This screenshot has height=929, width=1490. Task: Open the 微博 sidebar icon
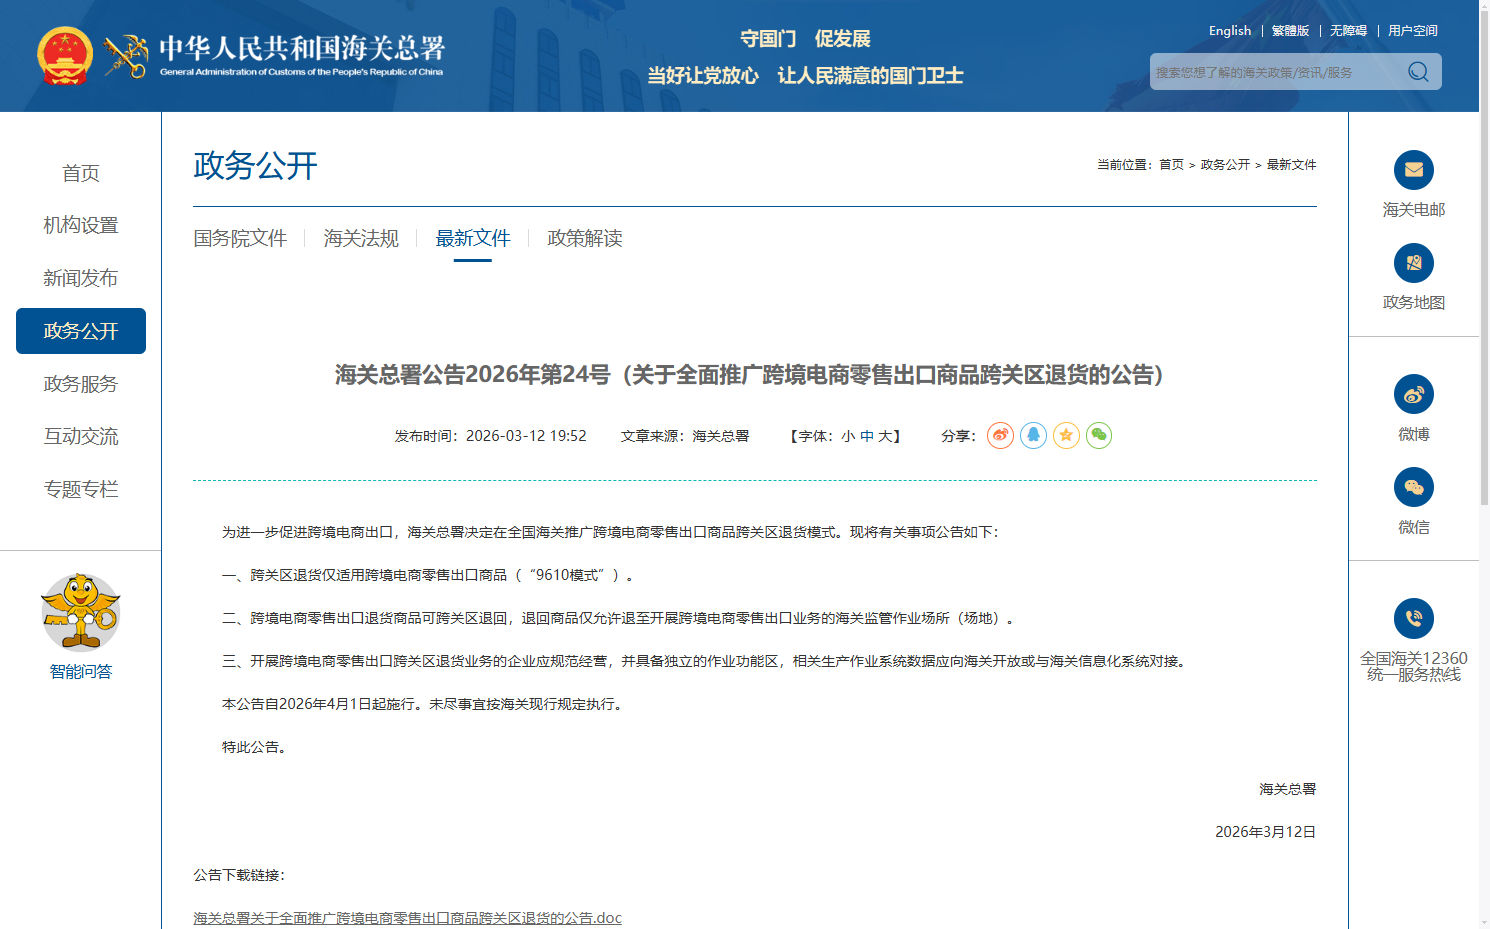[x=1413, y=395]
